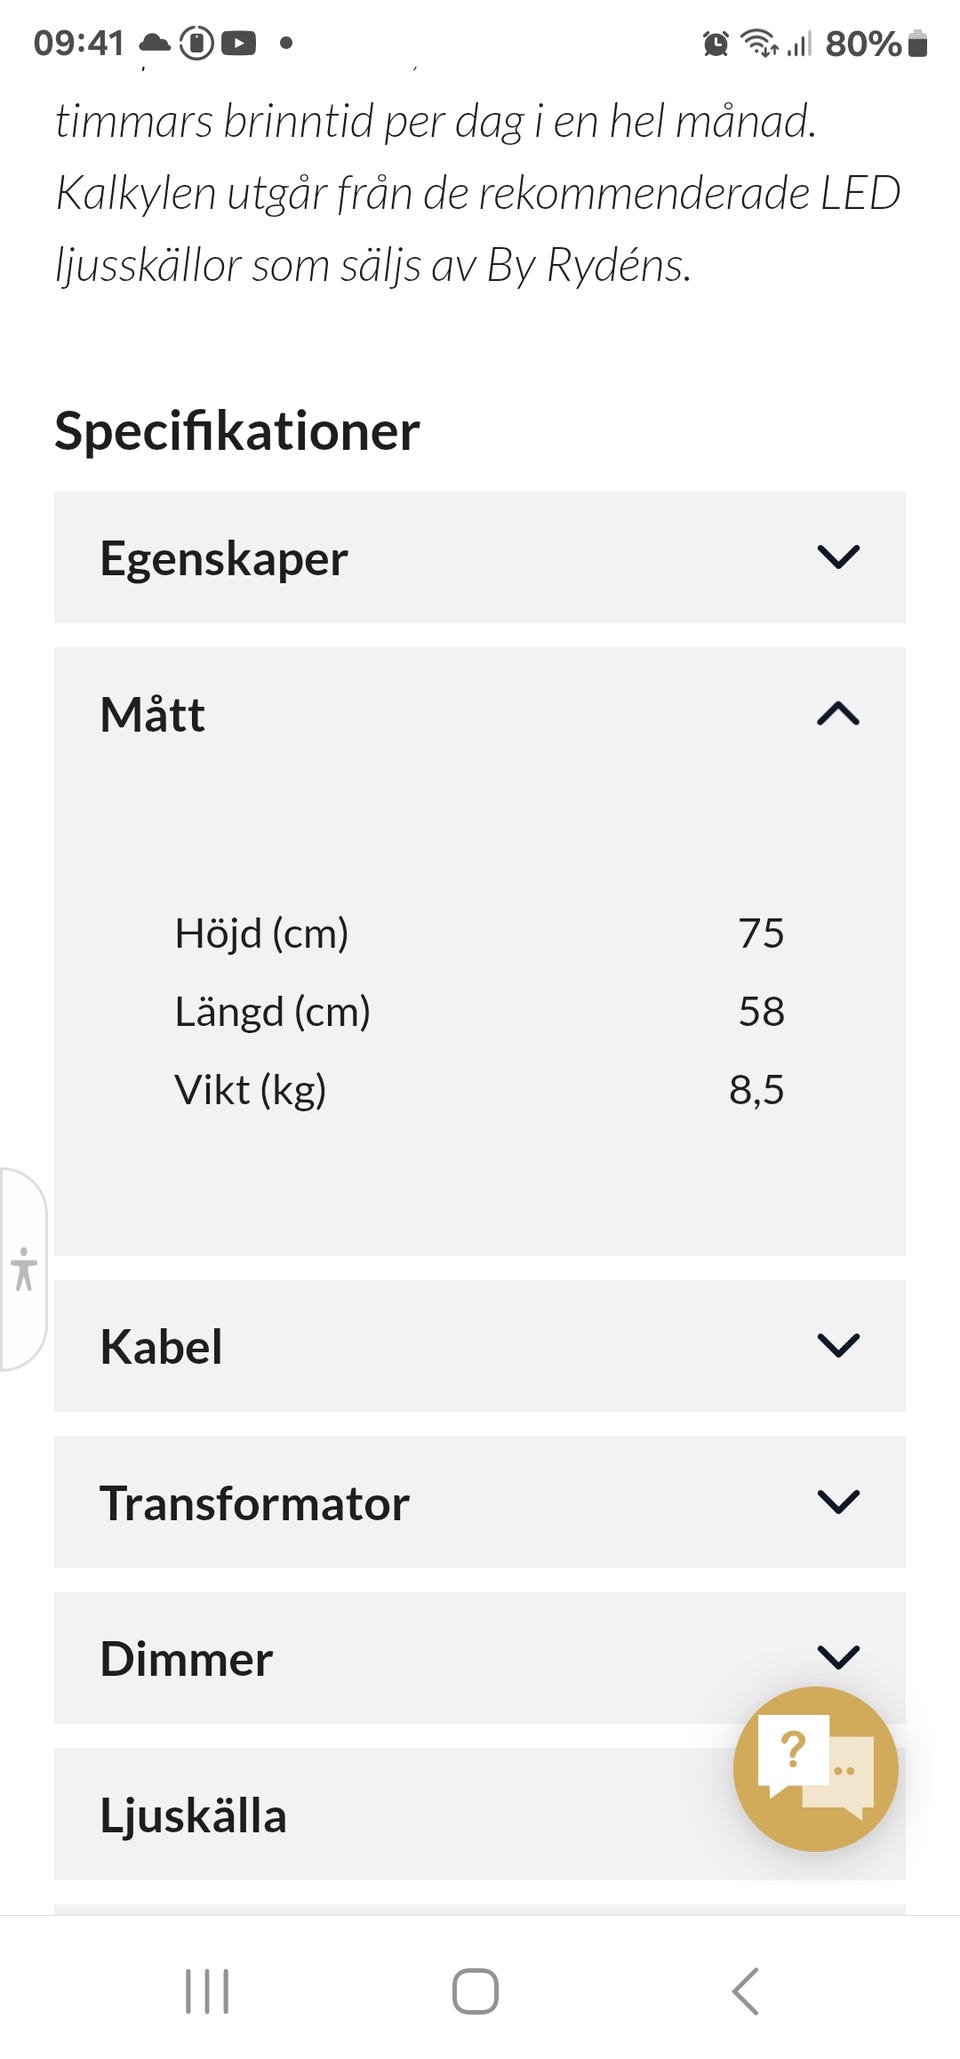Open the help chat bubble button
Image resolution: width=960 pixels, height=2059 pixels.
(815, 1768)
